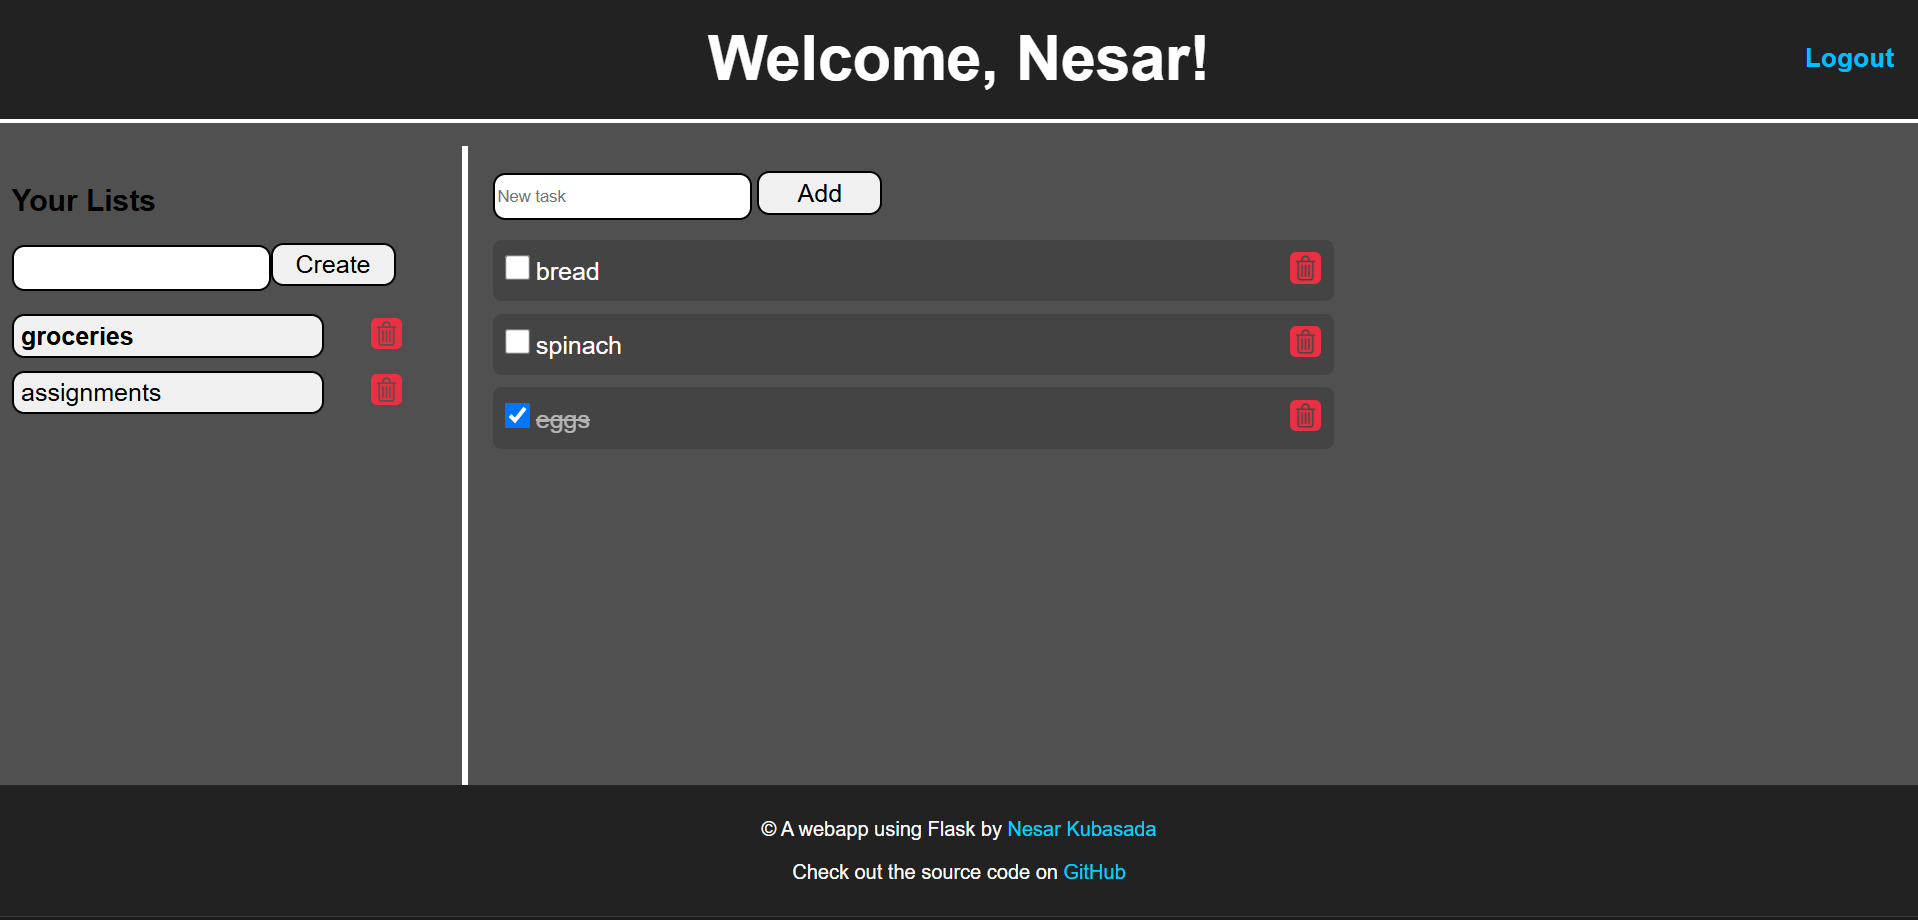Image resolution: width=1918 pixels, height=920 pixels.
Task: Open the GitHub source code link
Action: point(1094,872)
